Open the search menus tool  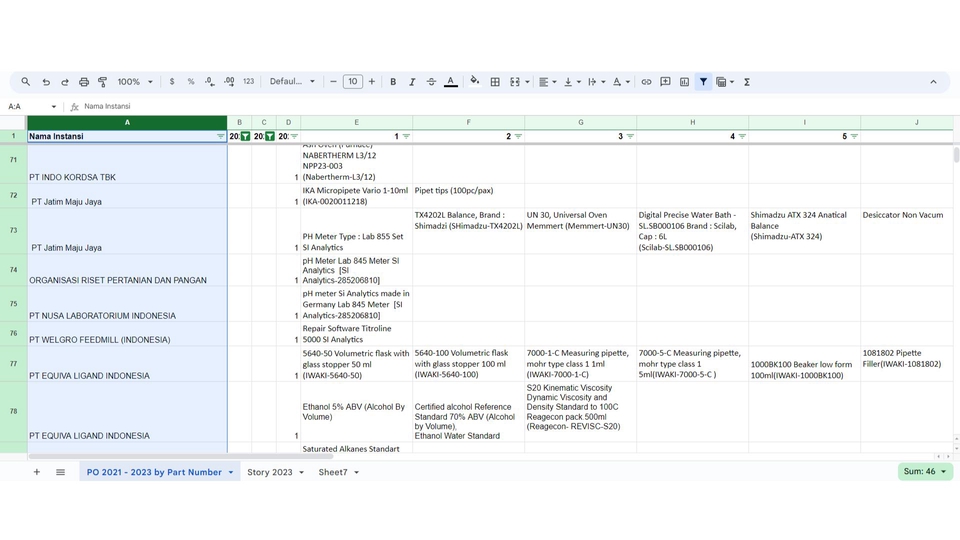[x=26, y=81]
